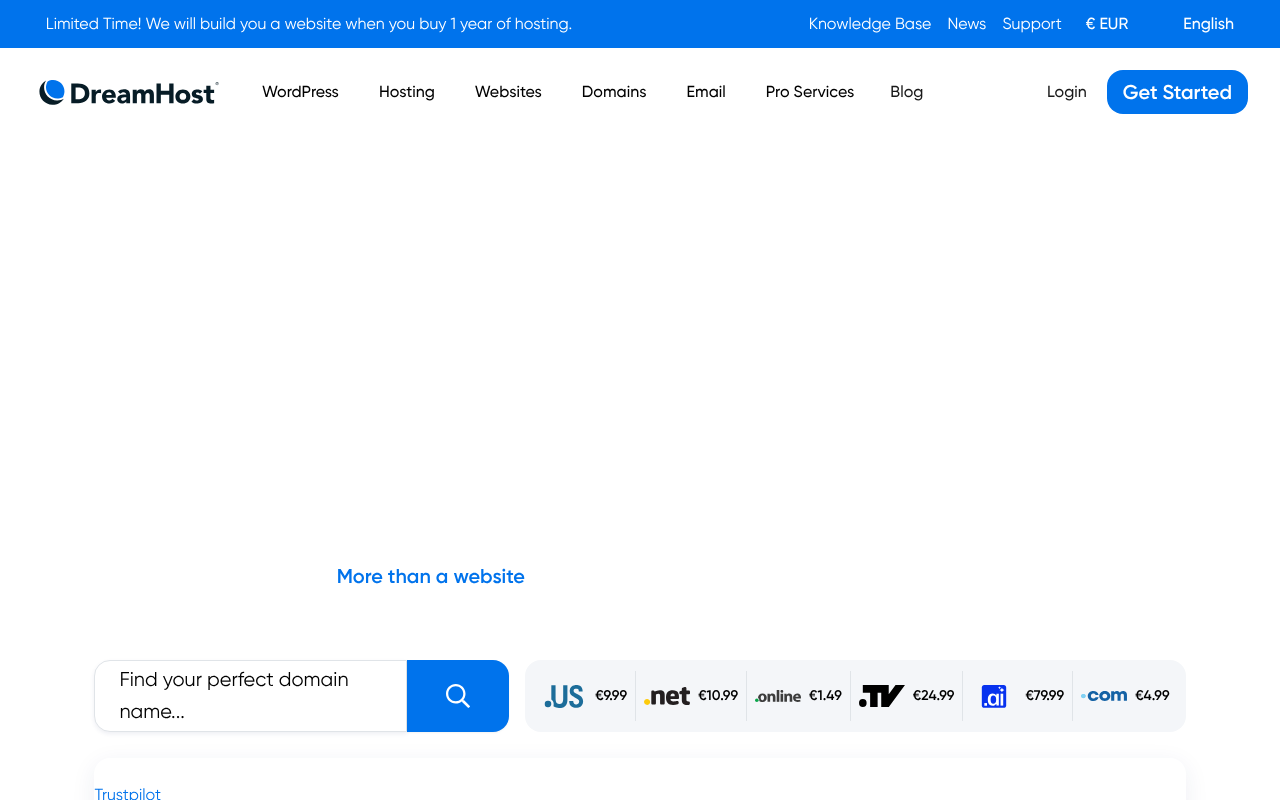The height and width of the screenshot is (800, 1280).
Task: Click the €4.99 price text
Action: pos(1152,695)
